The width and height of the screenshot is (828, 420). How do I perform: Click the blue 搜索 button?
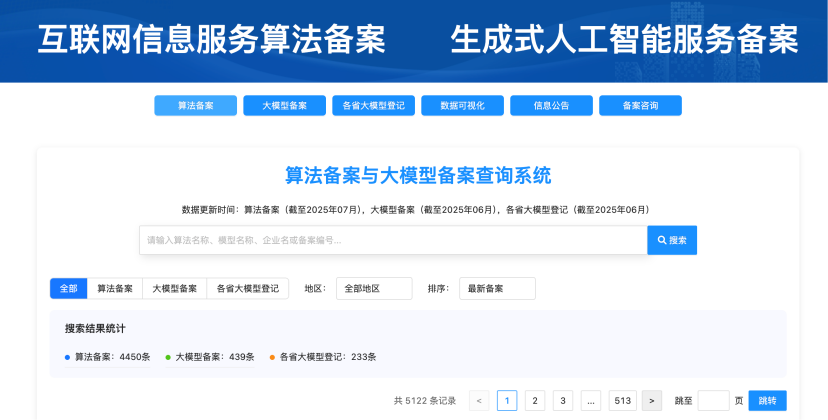(672, 240)
